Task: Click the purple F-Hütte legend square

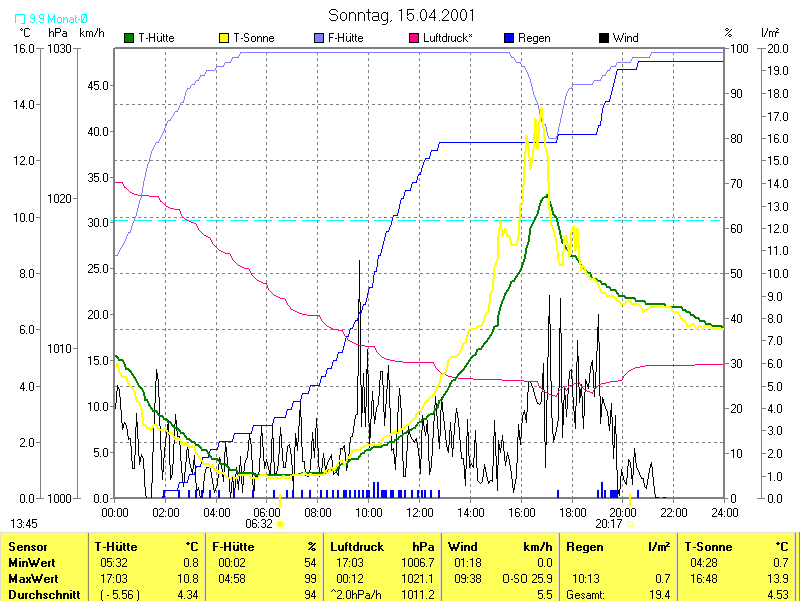Action: click(319, 38)
